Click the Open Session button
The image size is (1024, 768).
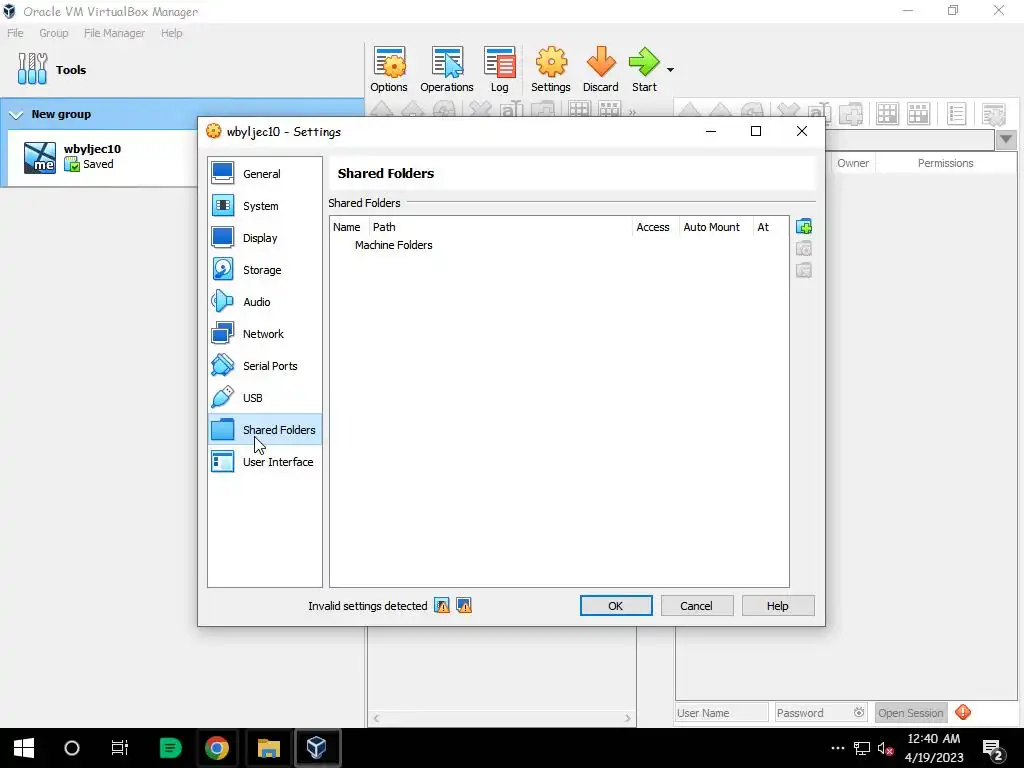(910, 712)
